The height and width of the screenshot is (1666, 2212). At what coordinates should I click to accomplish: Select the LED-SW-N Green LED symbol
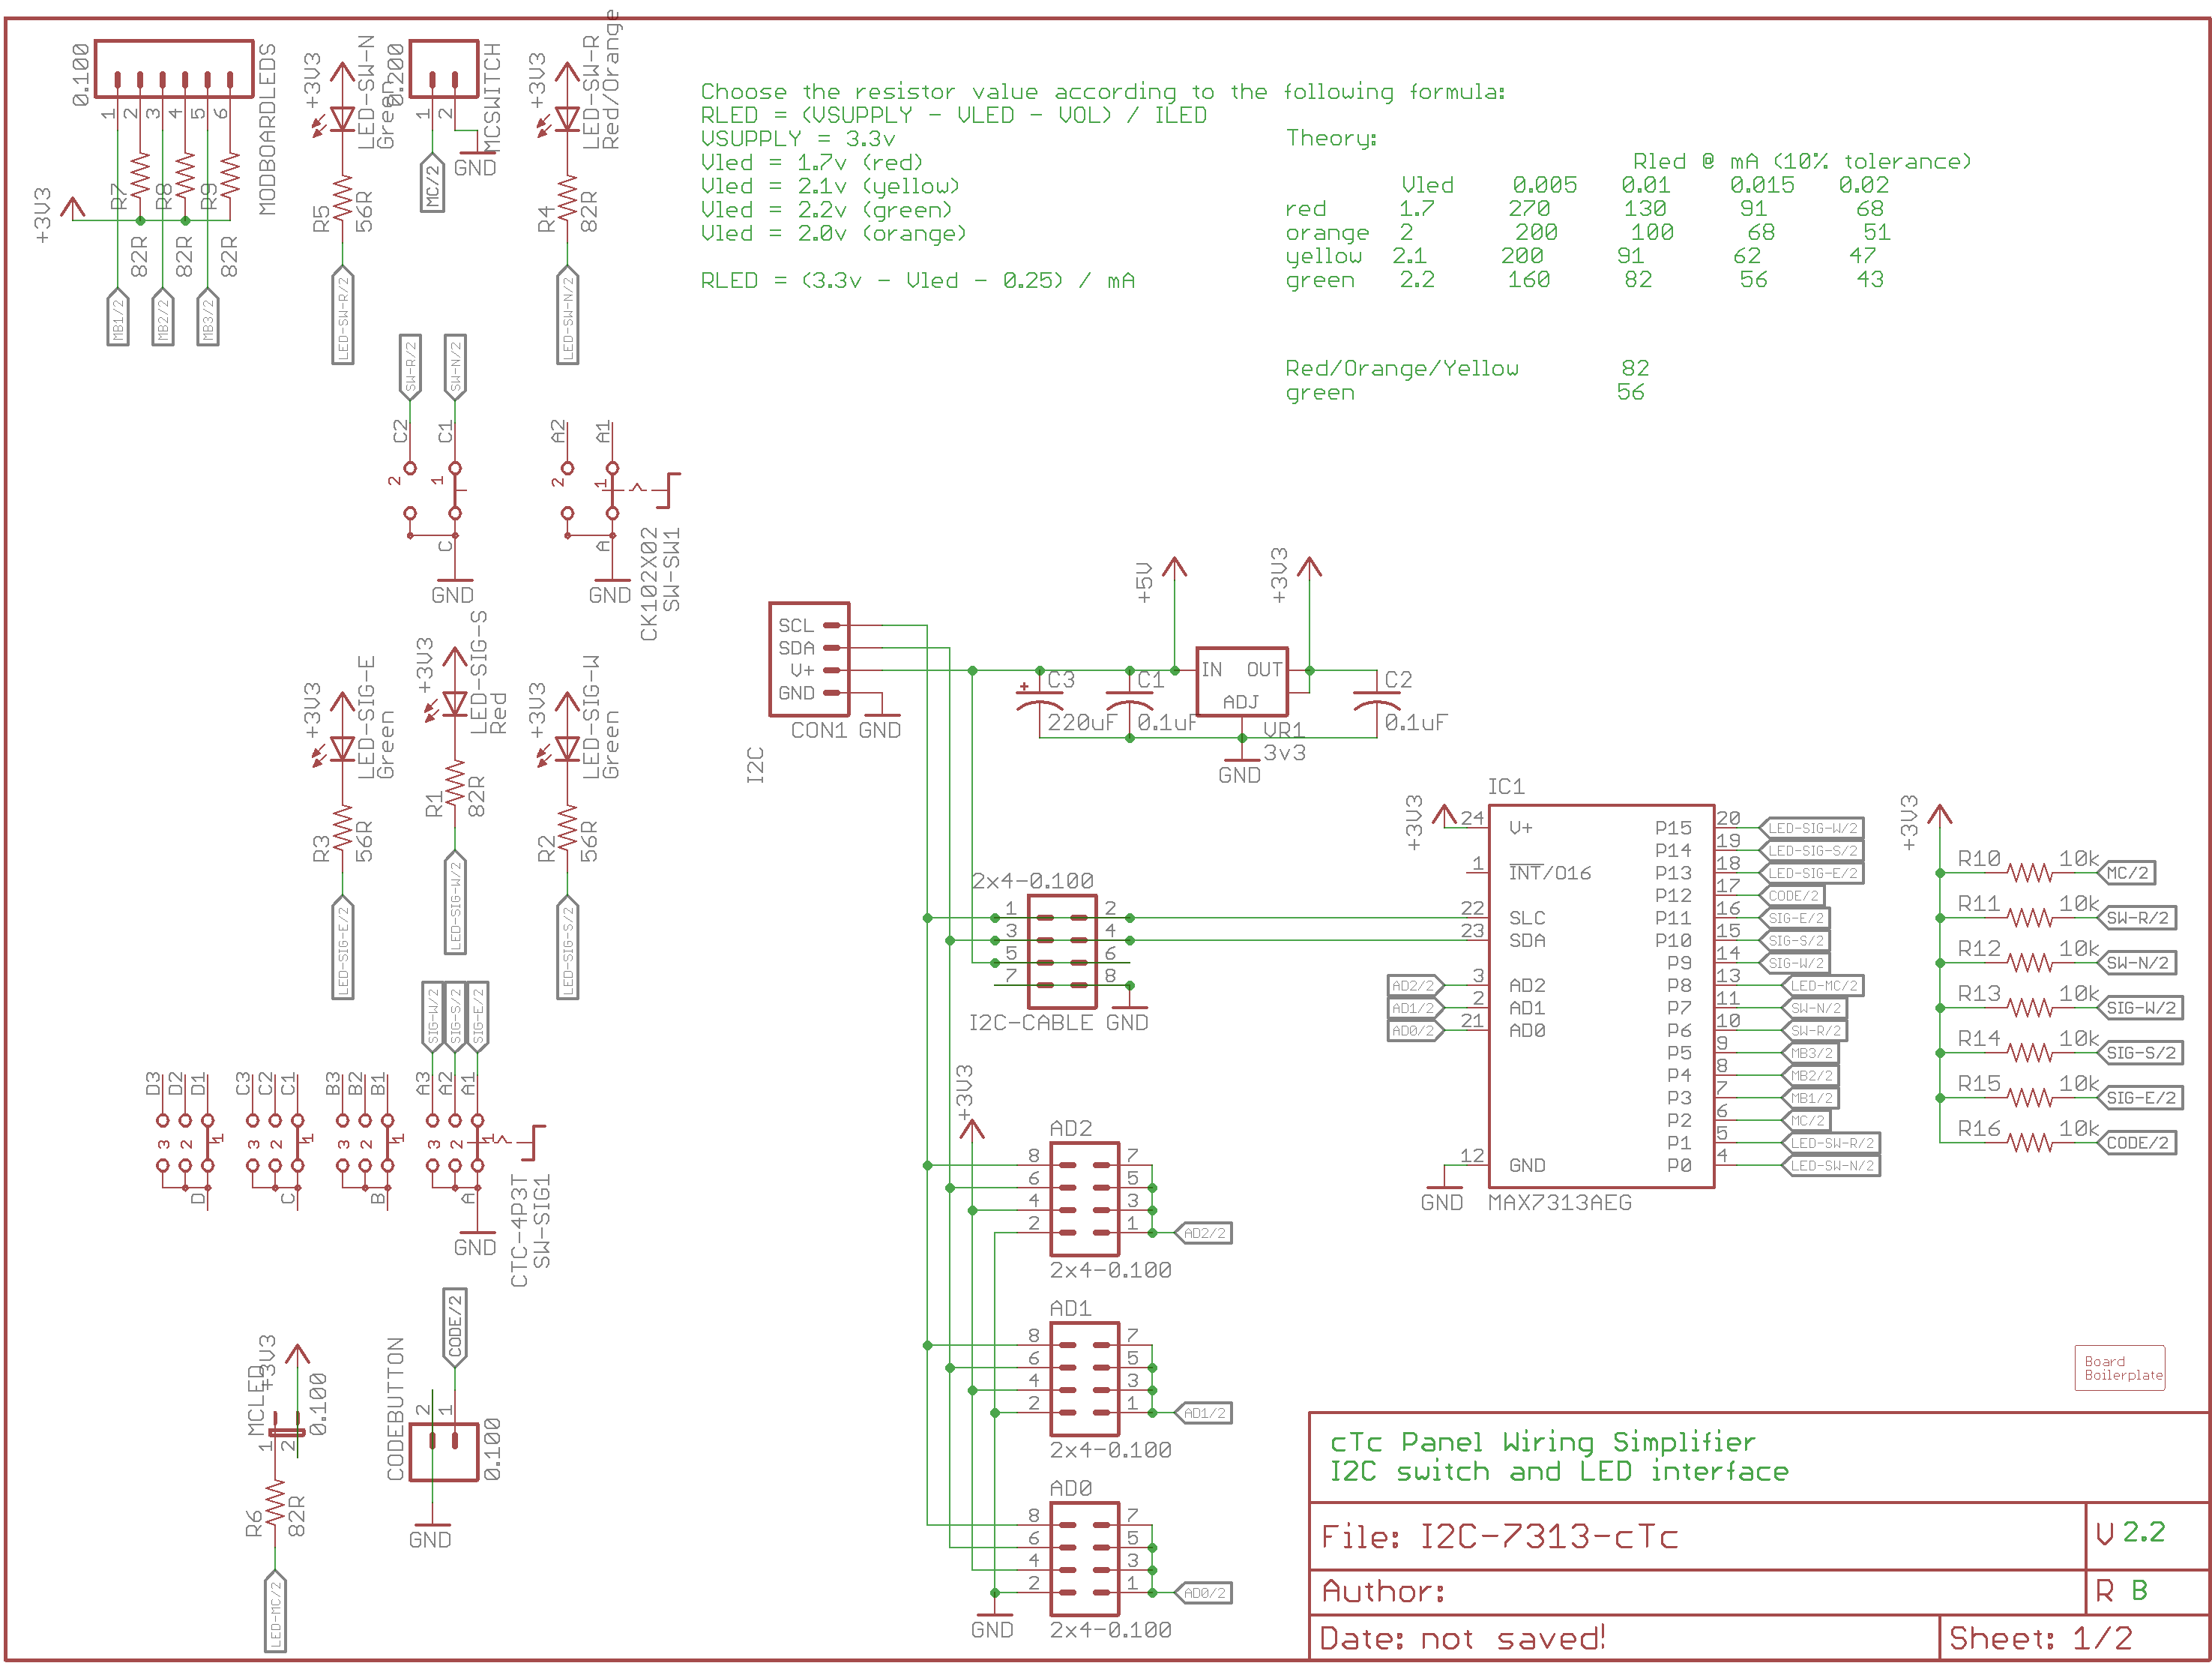(338, 120)
